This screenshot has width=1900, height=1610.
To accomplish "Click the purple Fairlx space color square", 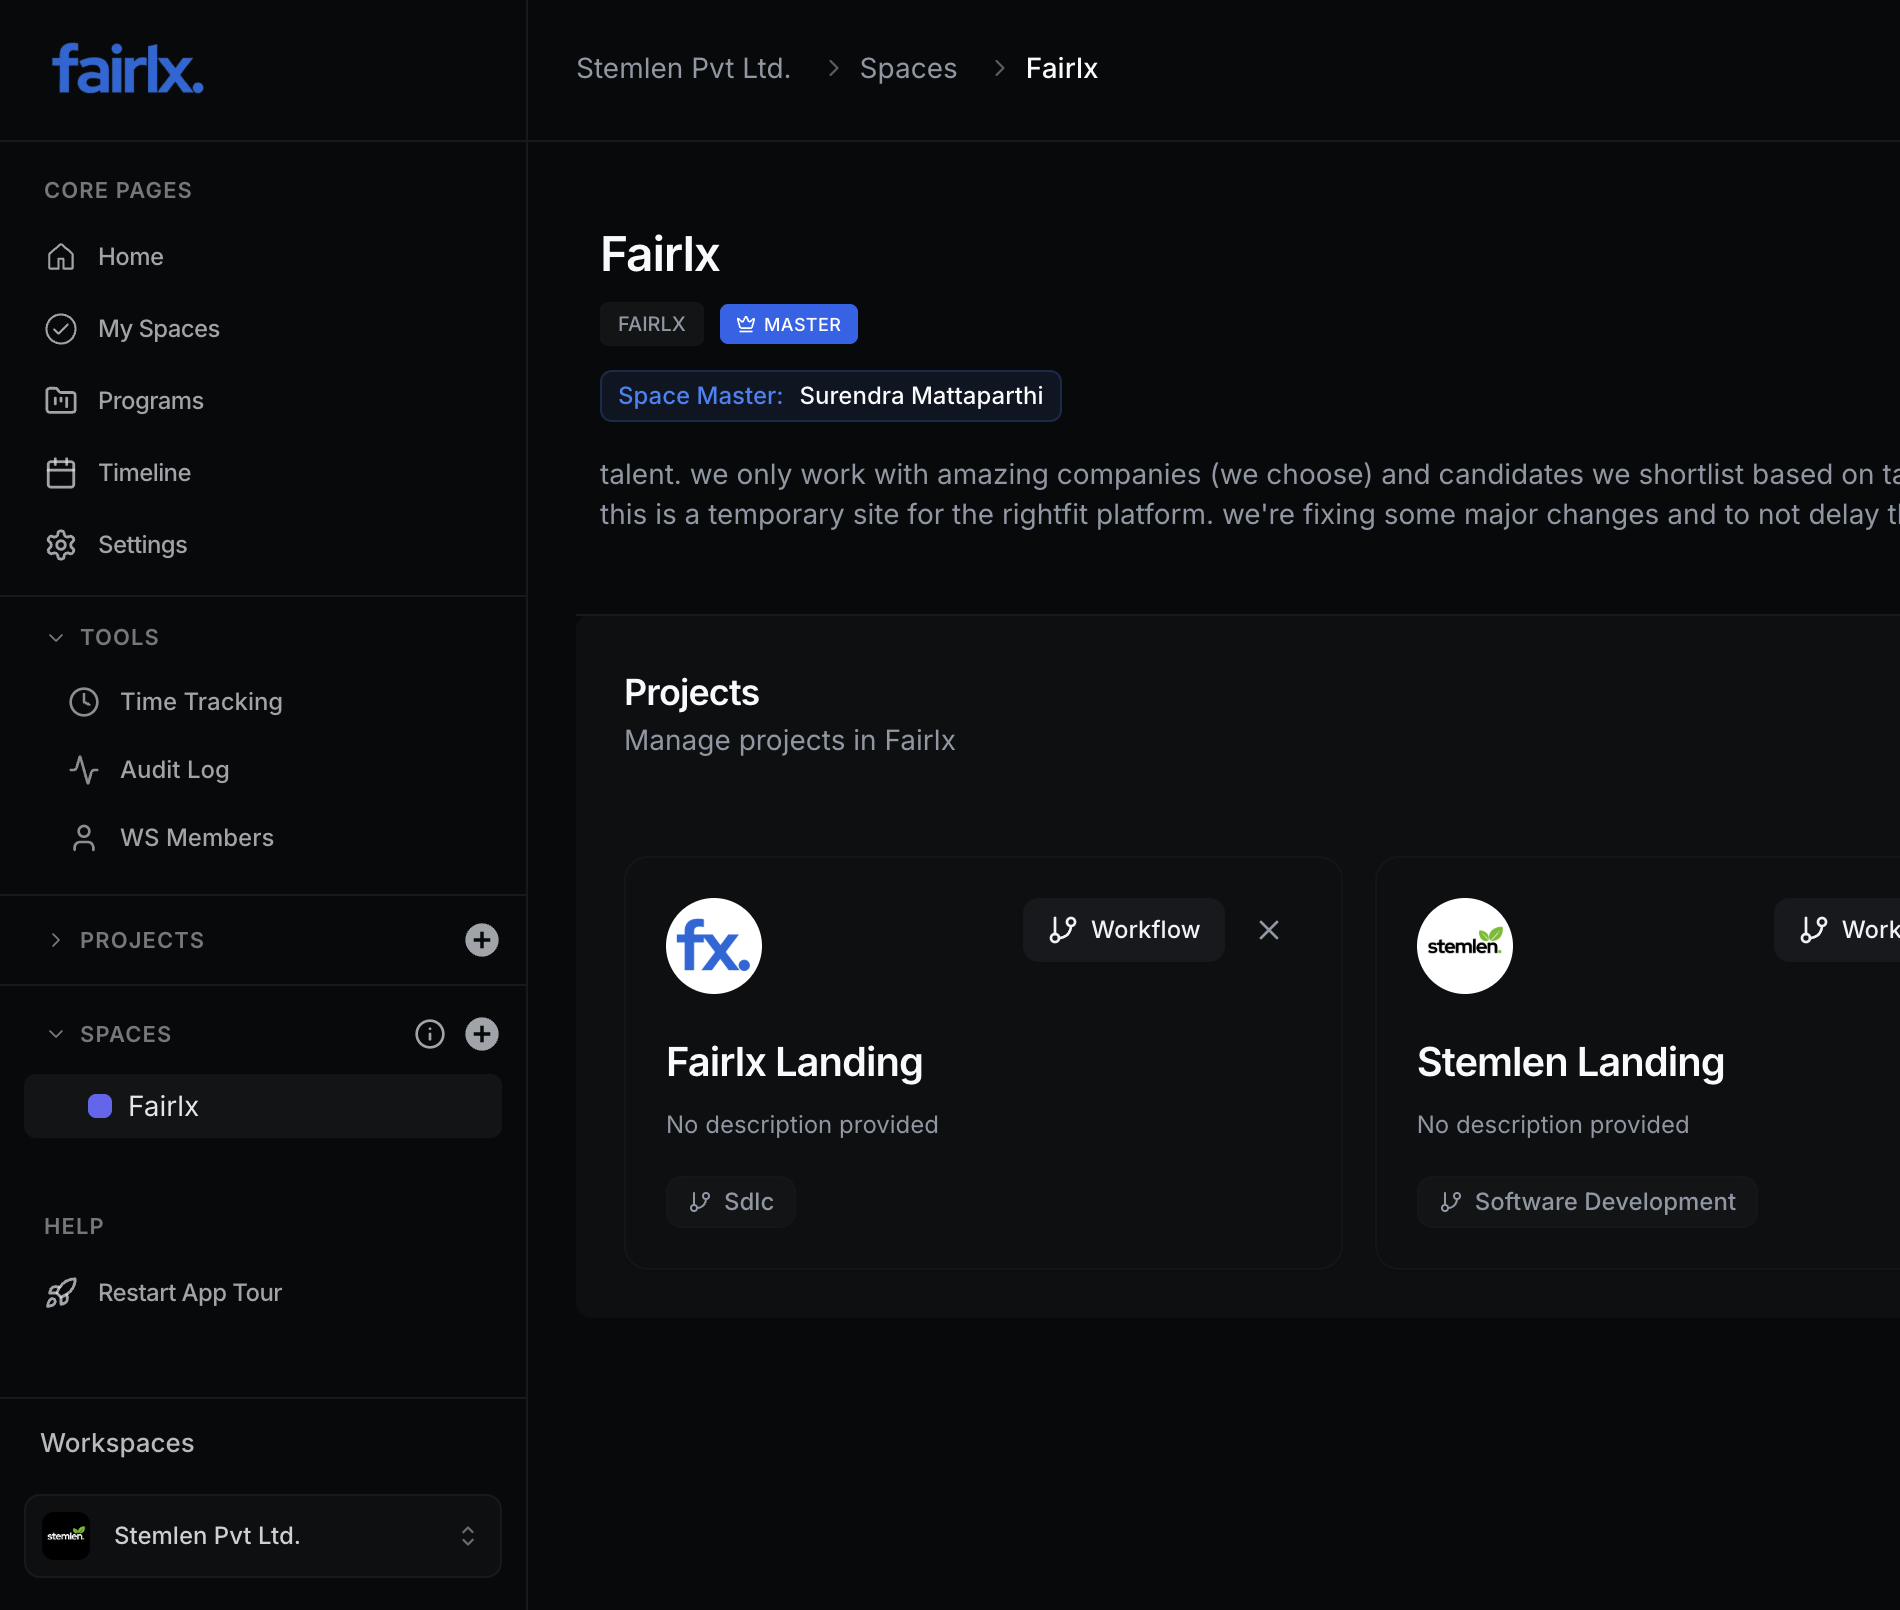I will [100, 1106].
